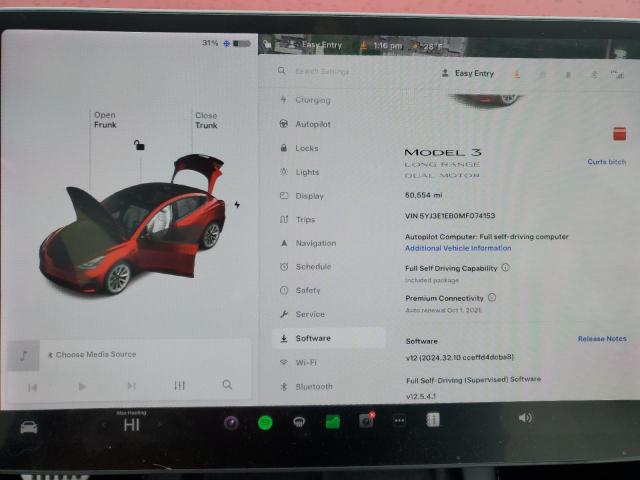Tap the Curts bitch vehicle name link
The width and height of the screenshot is (640, 480).
click(x=607, y=162)
